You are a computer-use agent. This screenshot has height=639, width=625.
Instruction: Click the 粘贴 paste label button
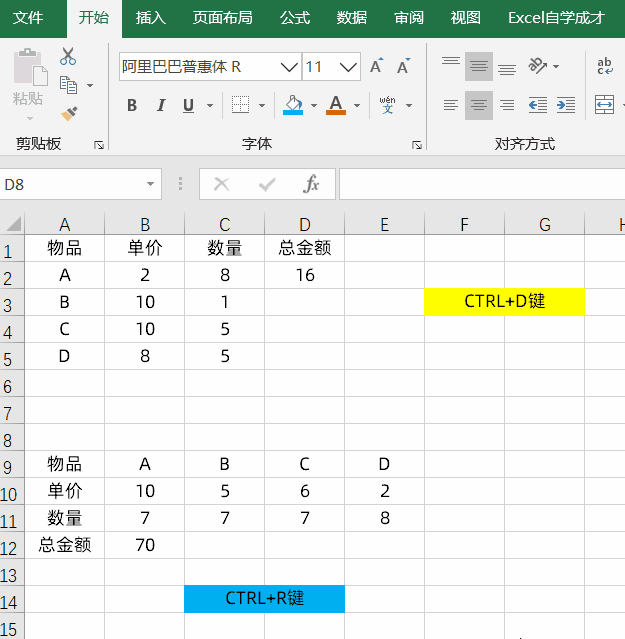(x=28, y=98)
